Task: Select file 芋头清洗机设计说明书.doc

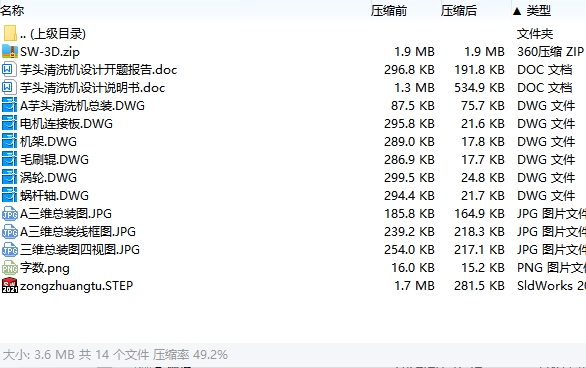Action: pyautogui.click(x=92, y=87)
